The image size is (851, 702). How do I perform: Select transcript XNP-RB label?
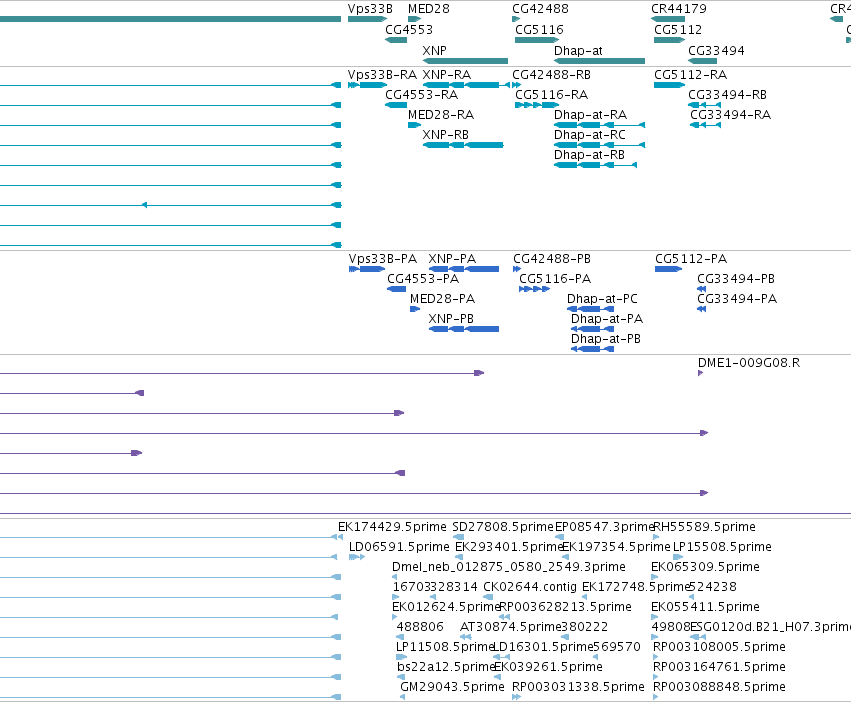446,135
